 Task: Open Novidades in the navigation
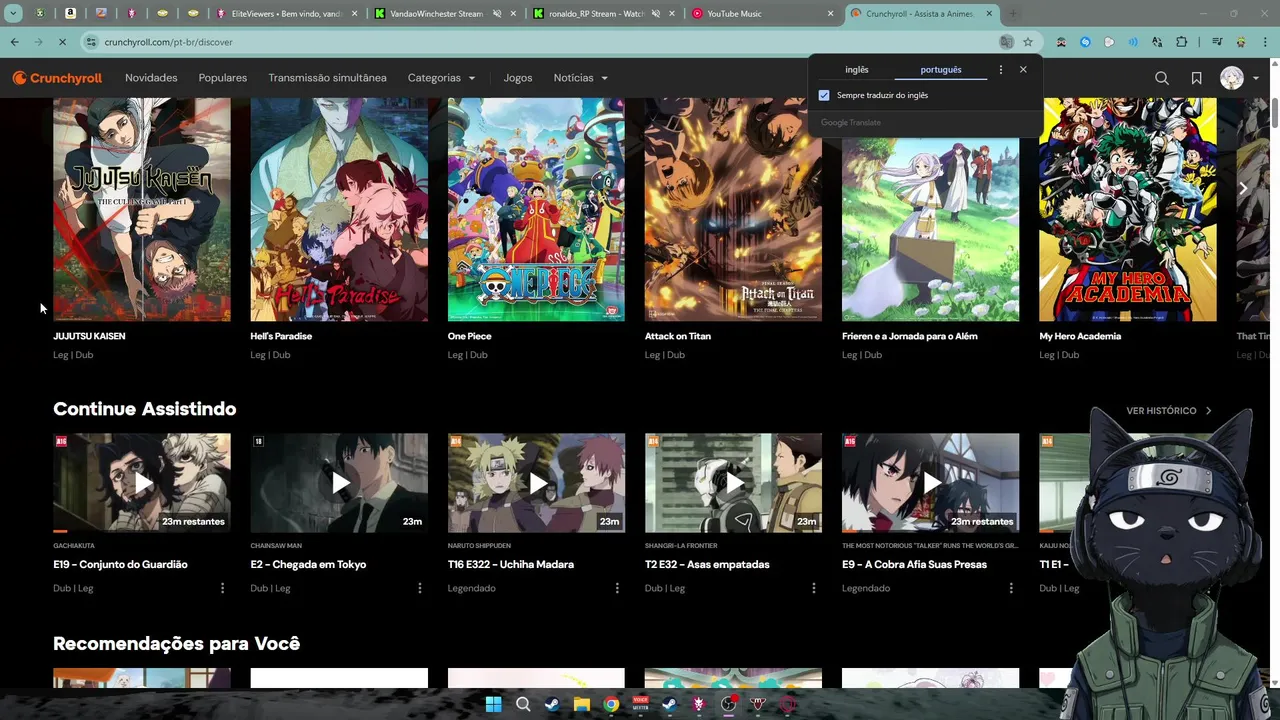pyautogui.click(x=151, y=78)
